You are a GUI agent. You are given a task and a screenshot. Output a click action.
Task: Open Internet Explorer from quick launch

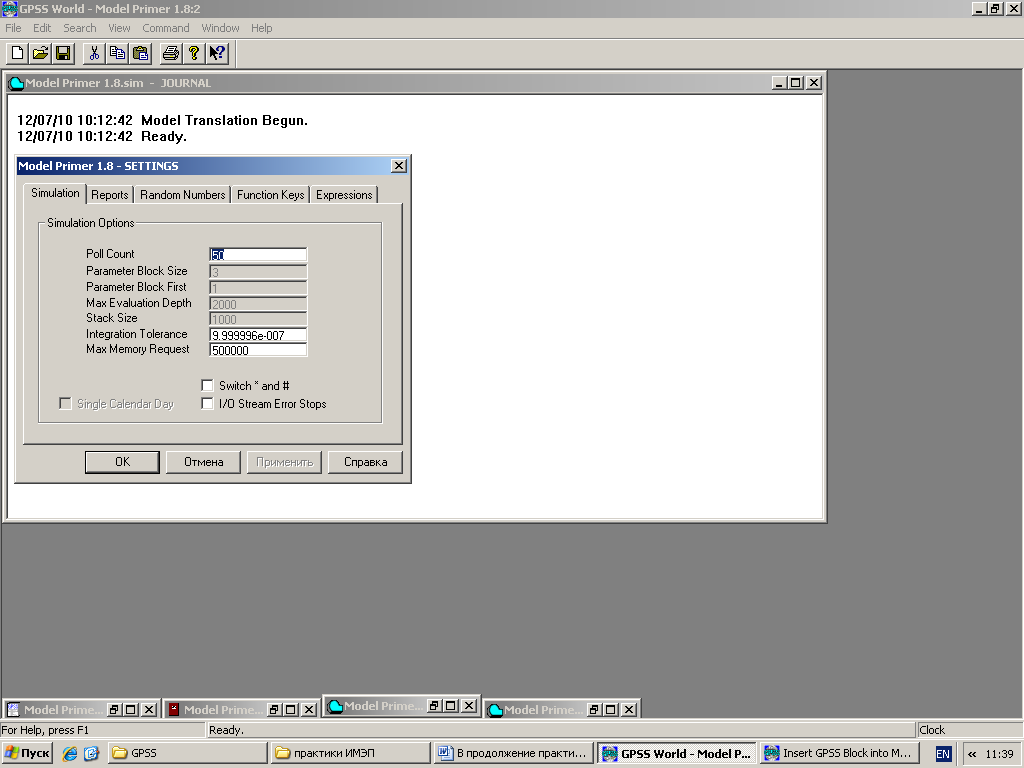(x=69, y=753)
